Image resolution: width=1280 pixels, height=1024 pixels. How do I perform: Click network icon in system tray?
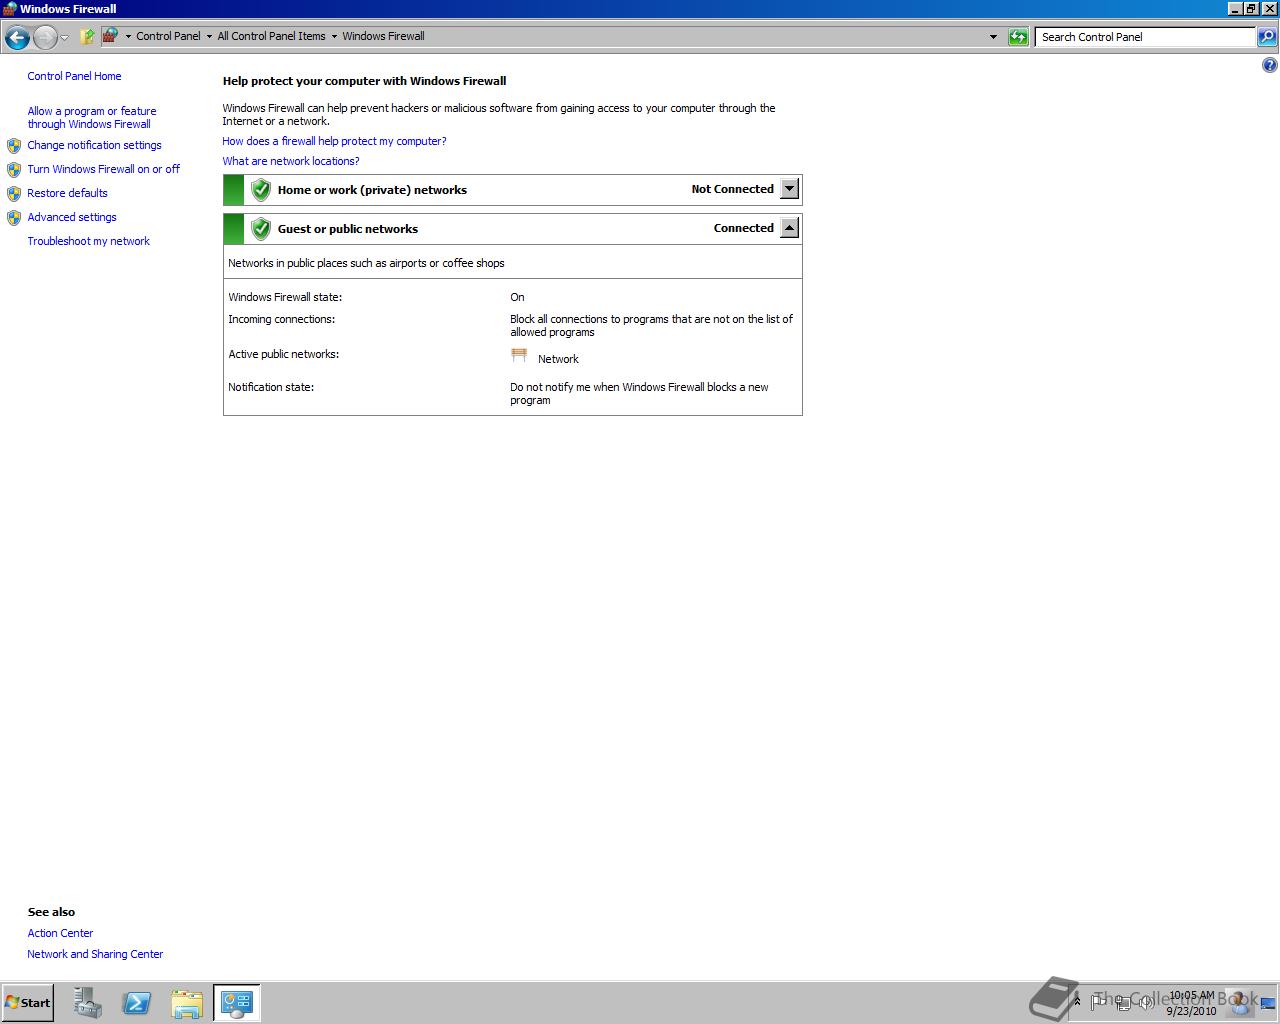click(1123, 1001)
